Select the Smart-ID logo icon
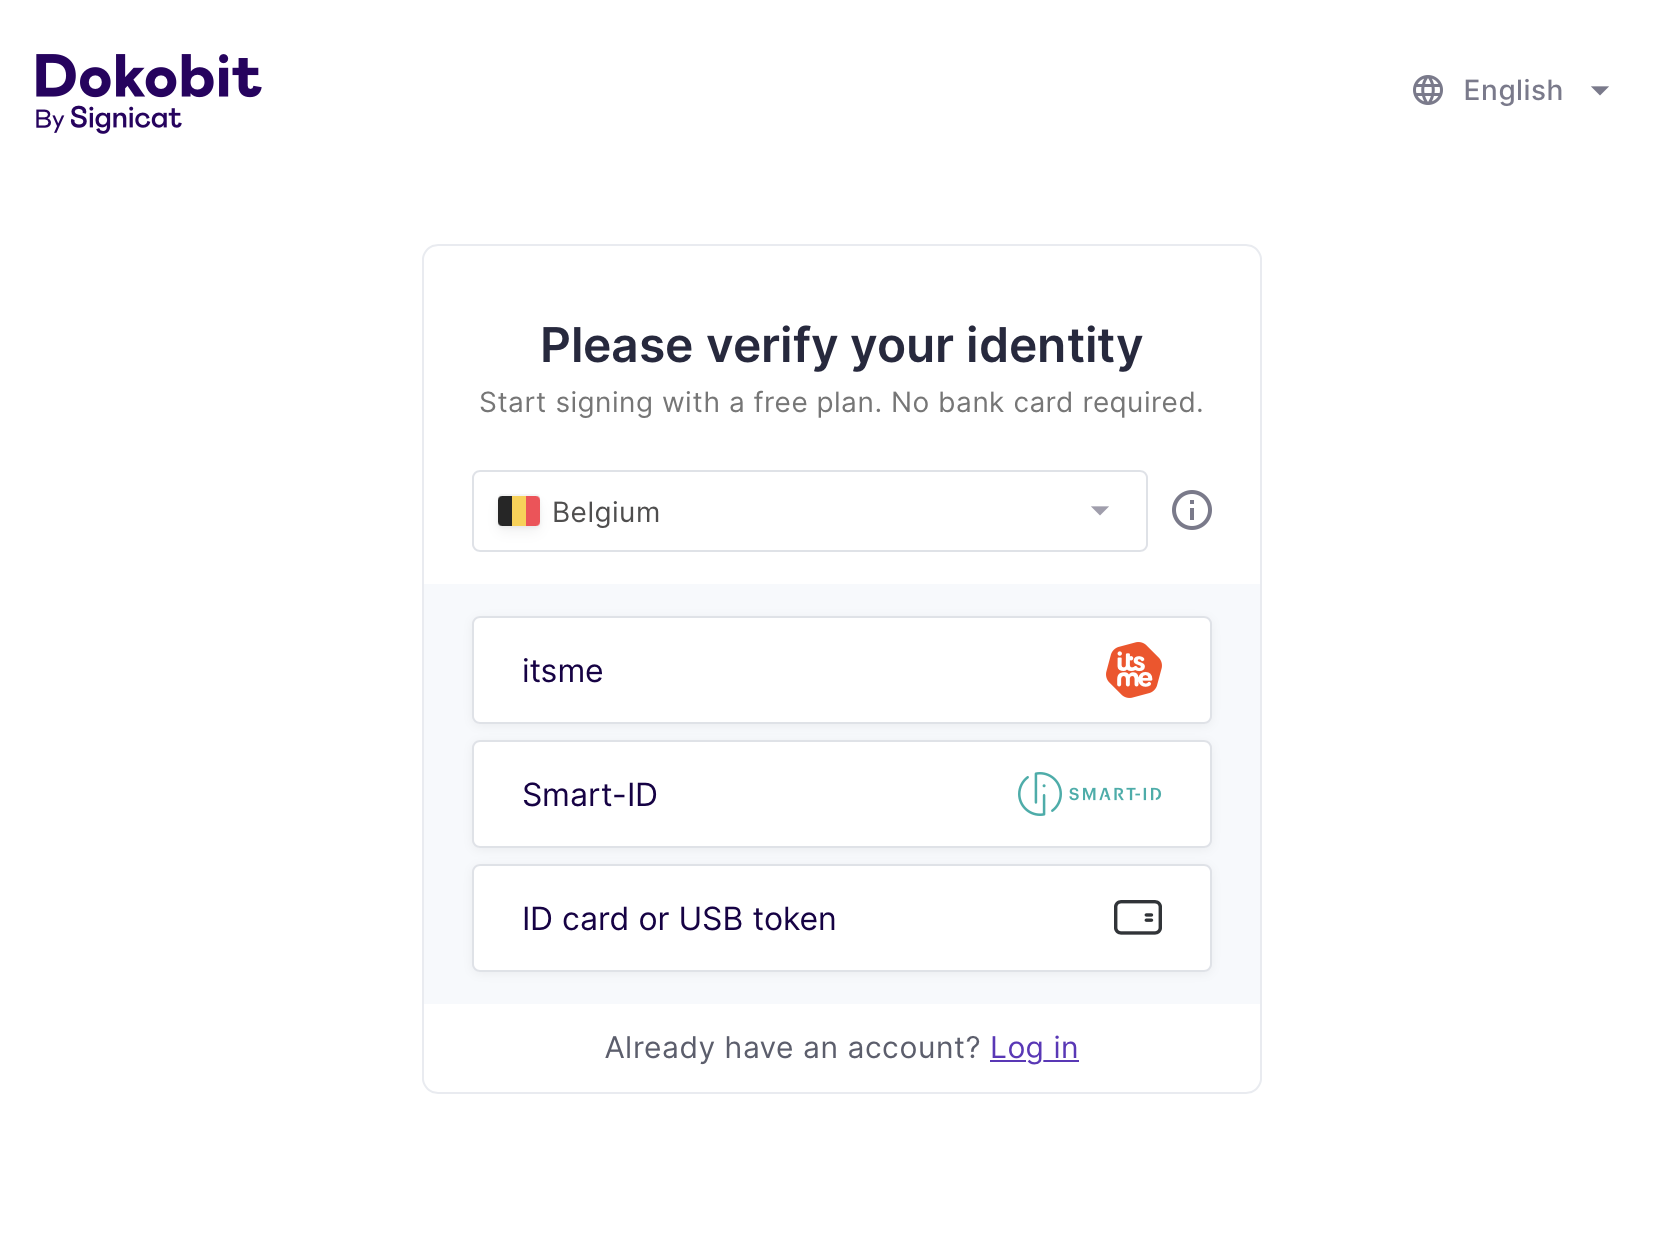This screenshot has height=1238, width=1662. point(1088,793)
